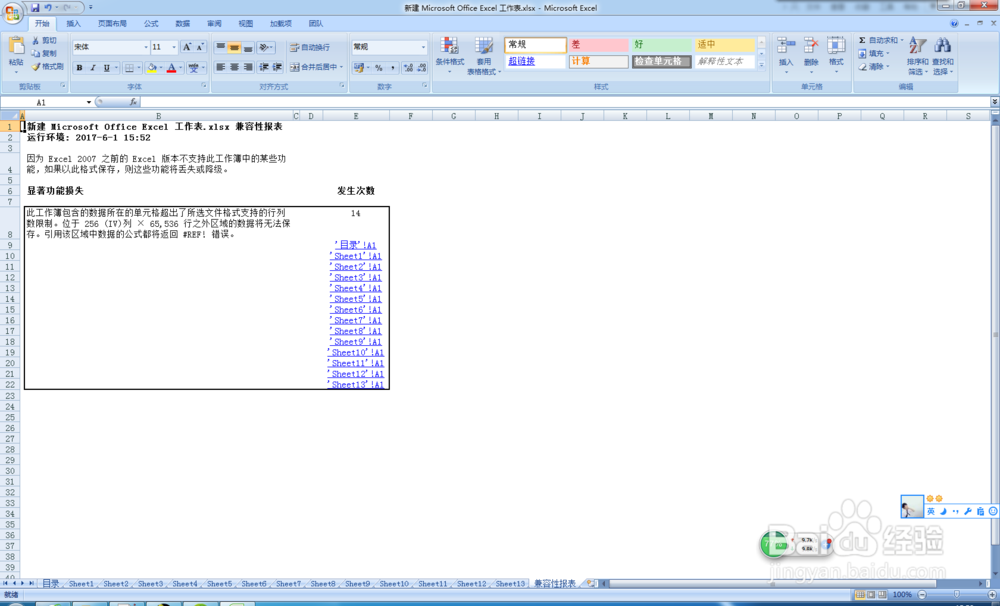Open the font size 11 dropdown
This screenshot has height=606, width=1000.
coord(173,47)
